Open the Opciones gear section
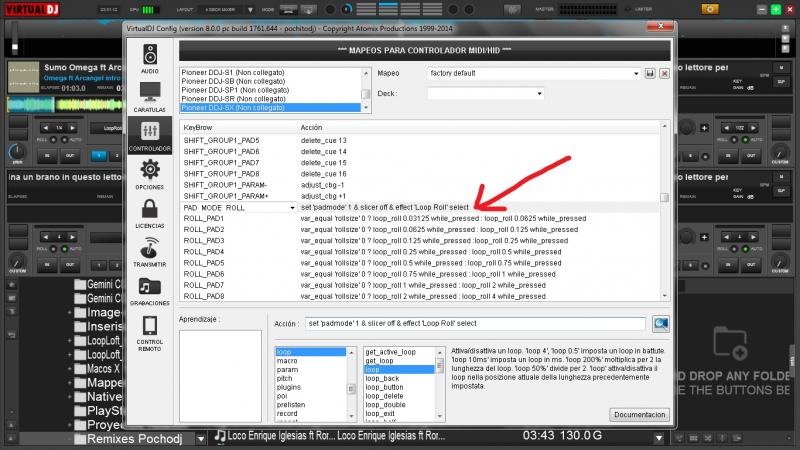Screen dimensions: 800x450 tap(149, 175)
